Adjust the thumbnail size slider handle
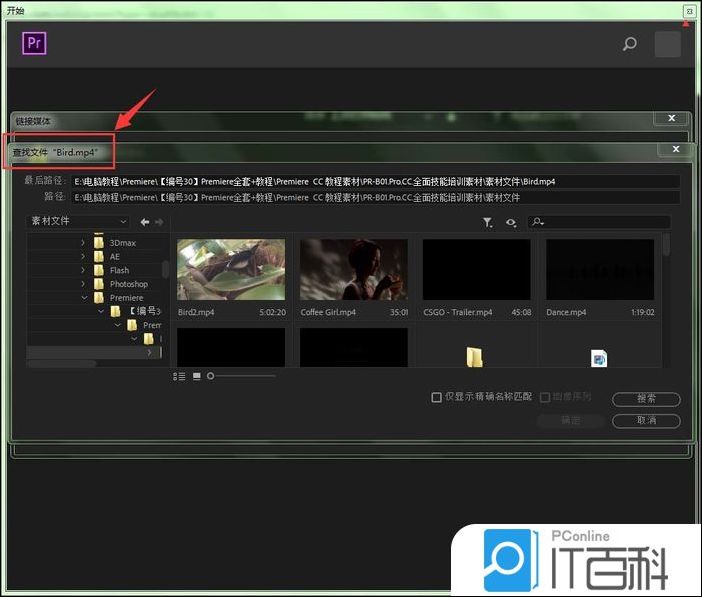Screen dimensions: 702x597 211,376
